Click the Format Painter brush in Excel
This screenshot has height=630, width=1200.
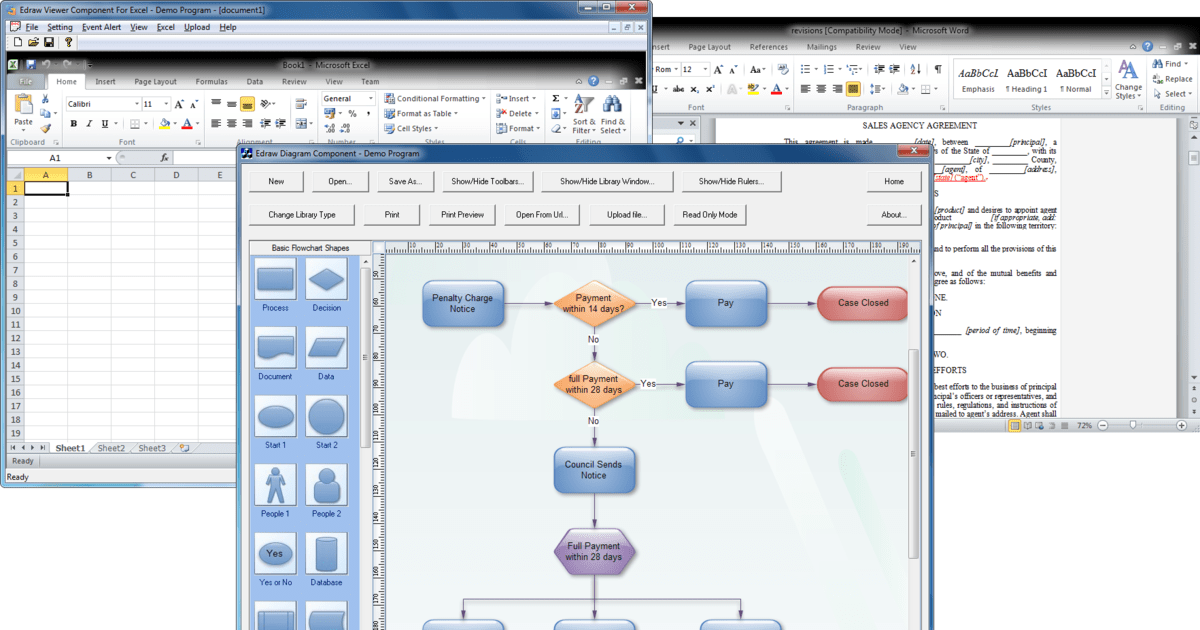[46, 128]
